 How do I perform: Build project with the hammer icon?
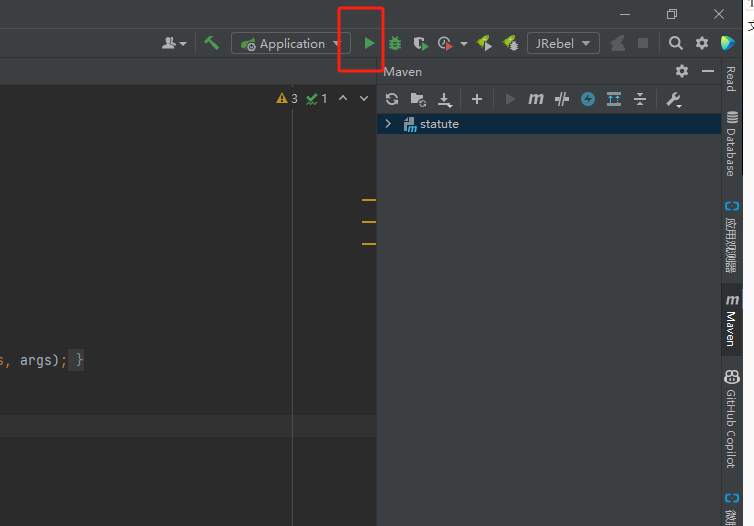coord(211,43)
